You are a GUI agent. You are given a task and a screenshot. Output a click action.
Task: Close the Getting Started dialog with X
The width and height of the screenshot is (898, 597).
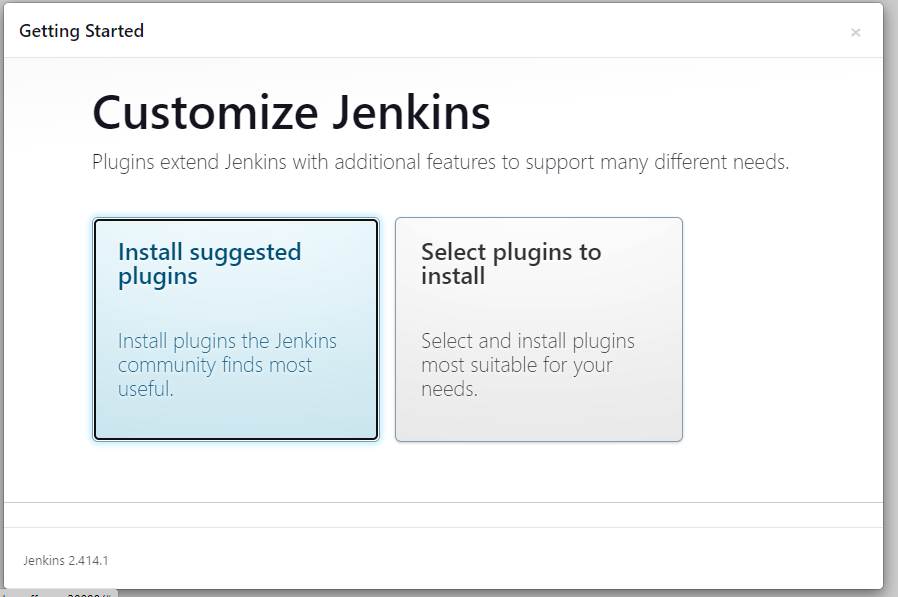(x=855, y=32)
